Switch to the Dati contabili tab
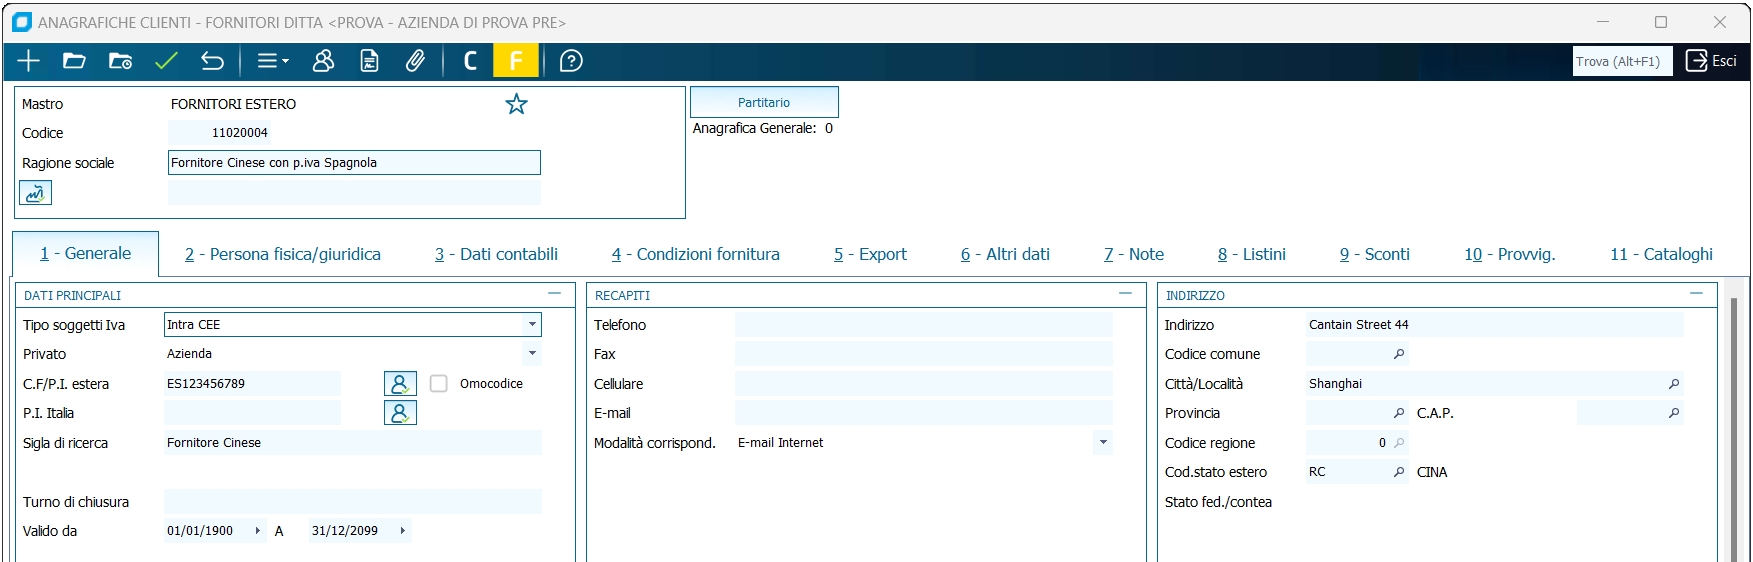This screenshot has width=1753, height=562. tap(496, 254)
